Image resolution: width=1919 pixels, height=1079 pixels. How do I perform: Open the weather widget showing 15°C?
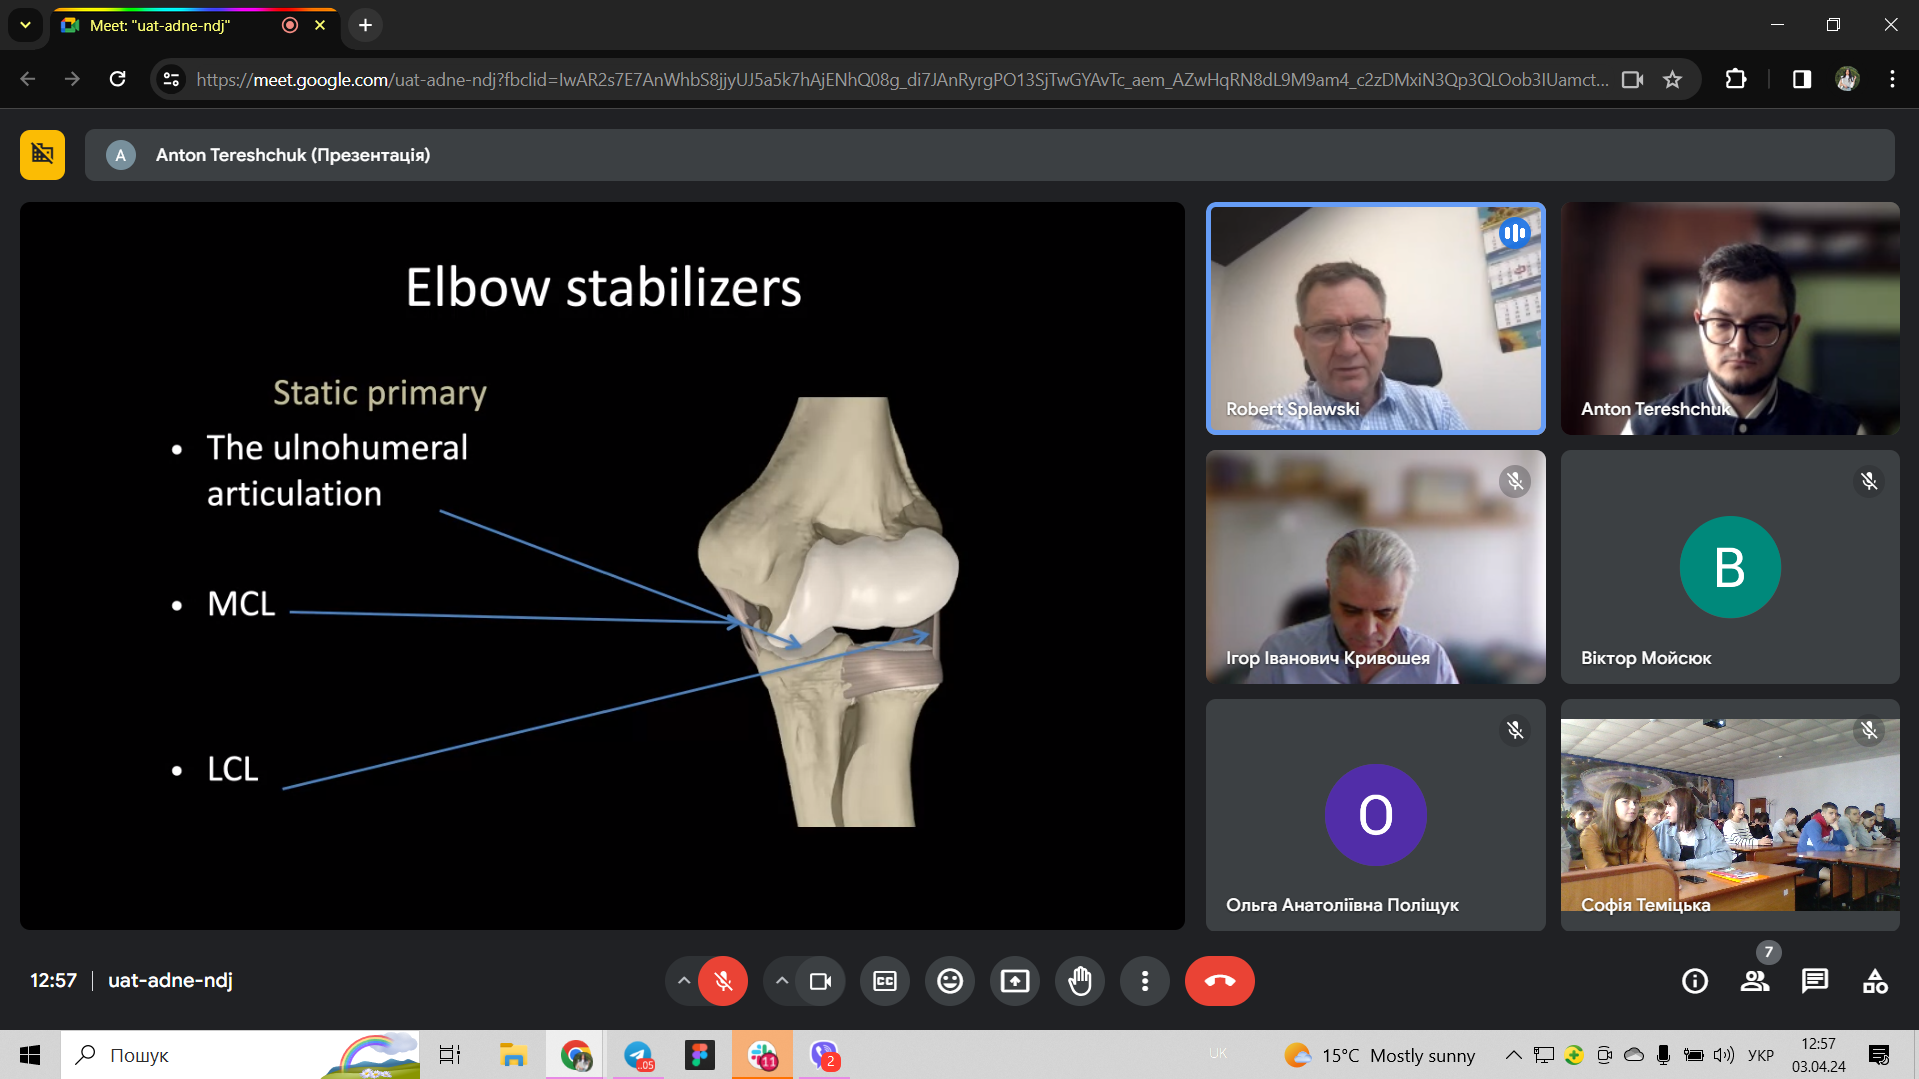1379,1055
